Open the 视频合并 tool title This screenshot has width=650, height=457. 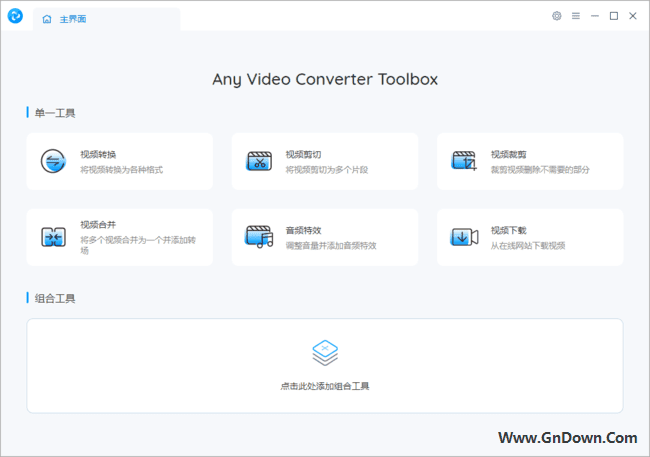click(x=98, y=225)
